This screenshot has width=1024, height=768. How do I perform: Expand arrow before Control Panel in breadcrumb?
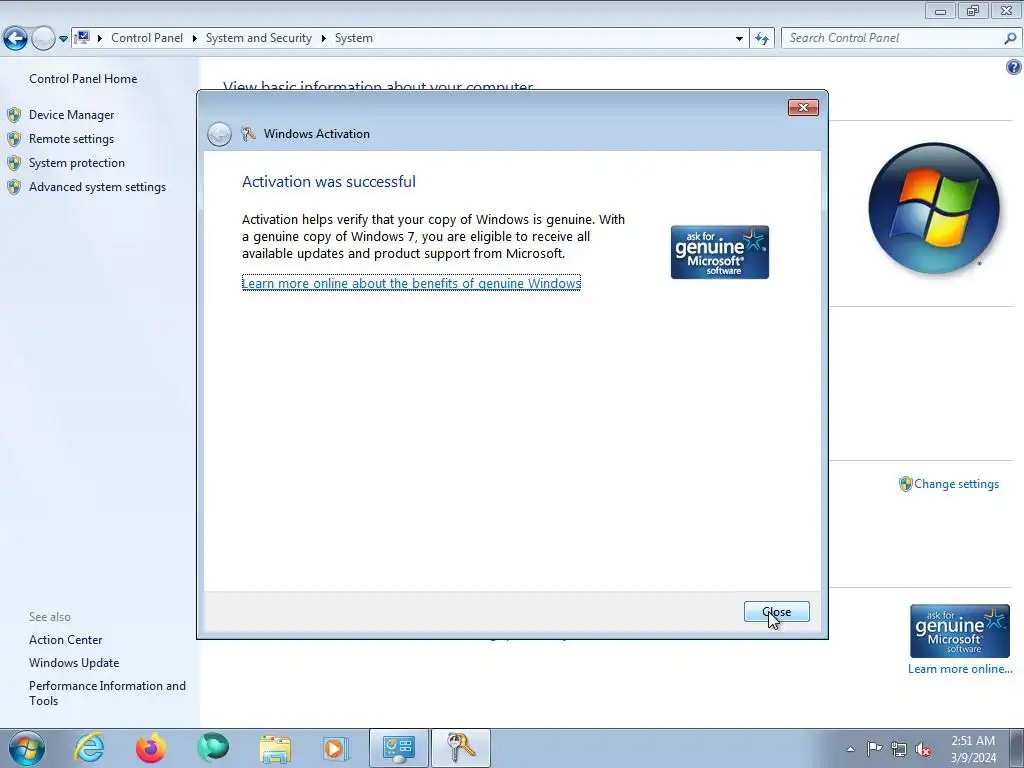click(x=100, y=39)
